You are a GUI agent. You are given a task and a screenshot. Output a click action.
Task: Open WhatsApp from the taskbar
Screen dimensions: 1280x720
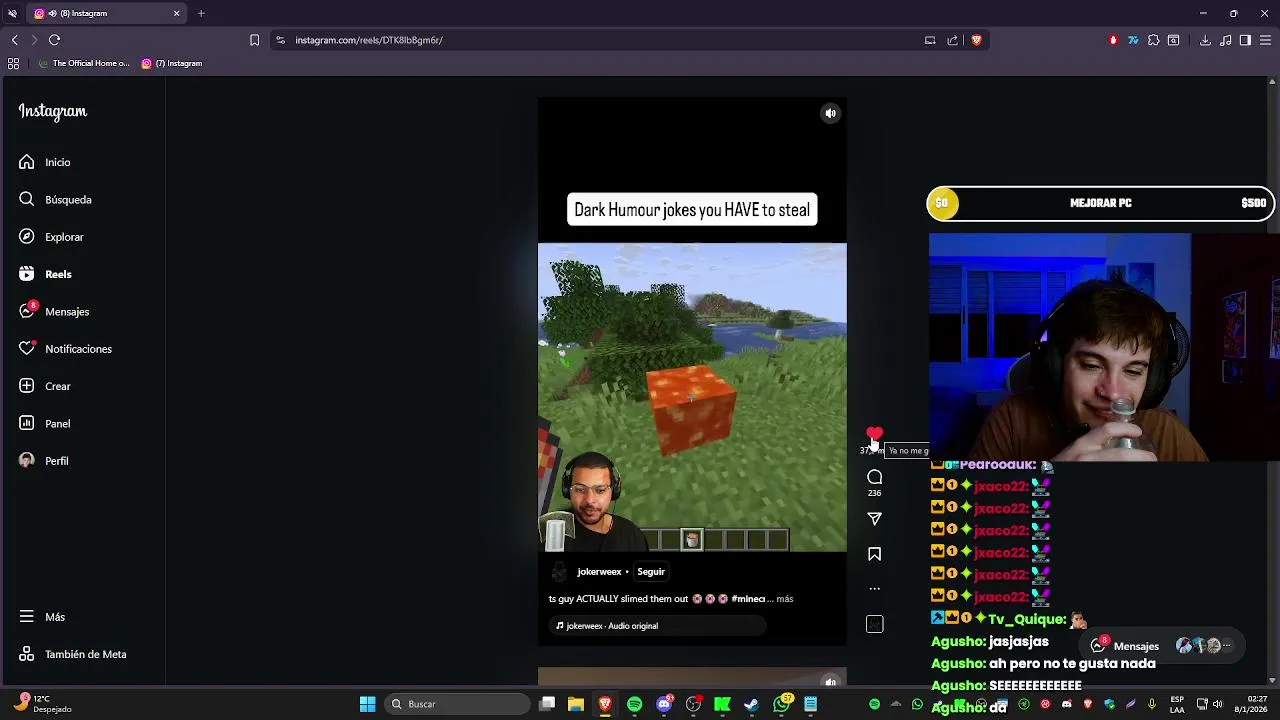(781, 704)
